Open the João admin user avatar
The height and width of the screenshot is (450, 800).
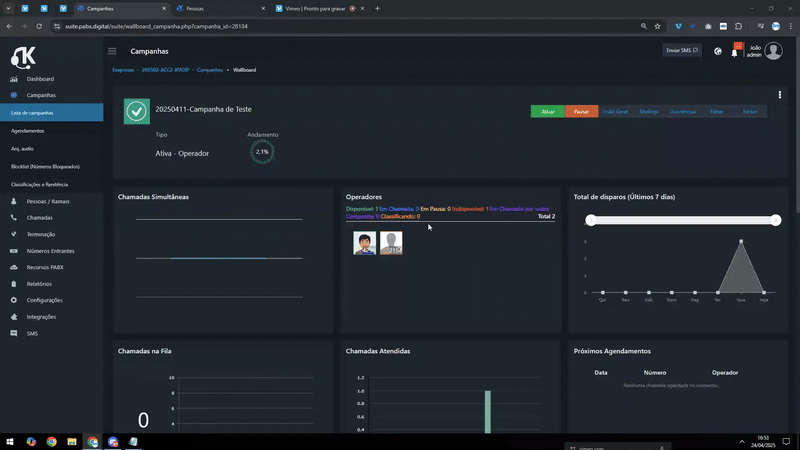click(773, 51)
